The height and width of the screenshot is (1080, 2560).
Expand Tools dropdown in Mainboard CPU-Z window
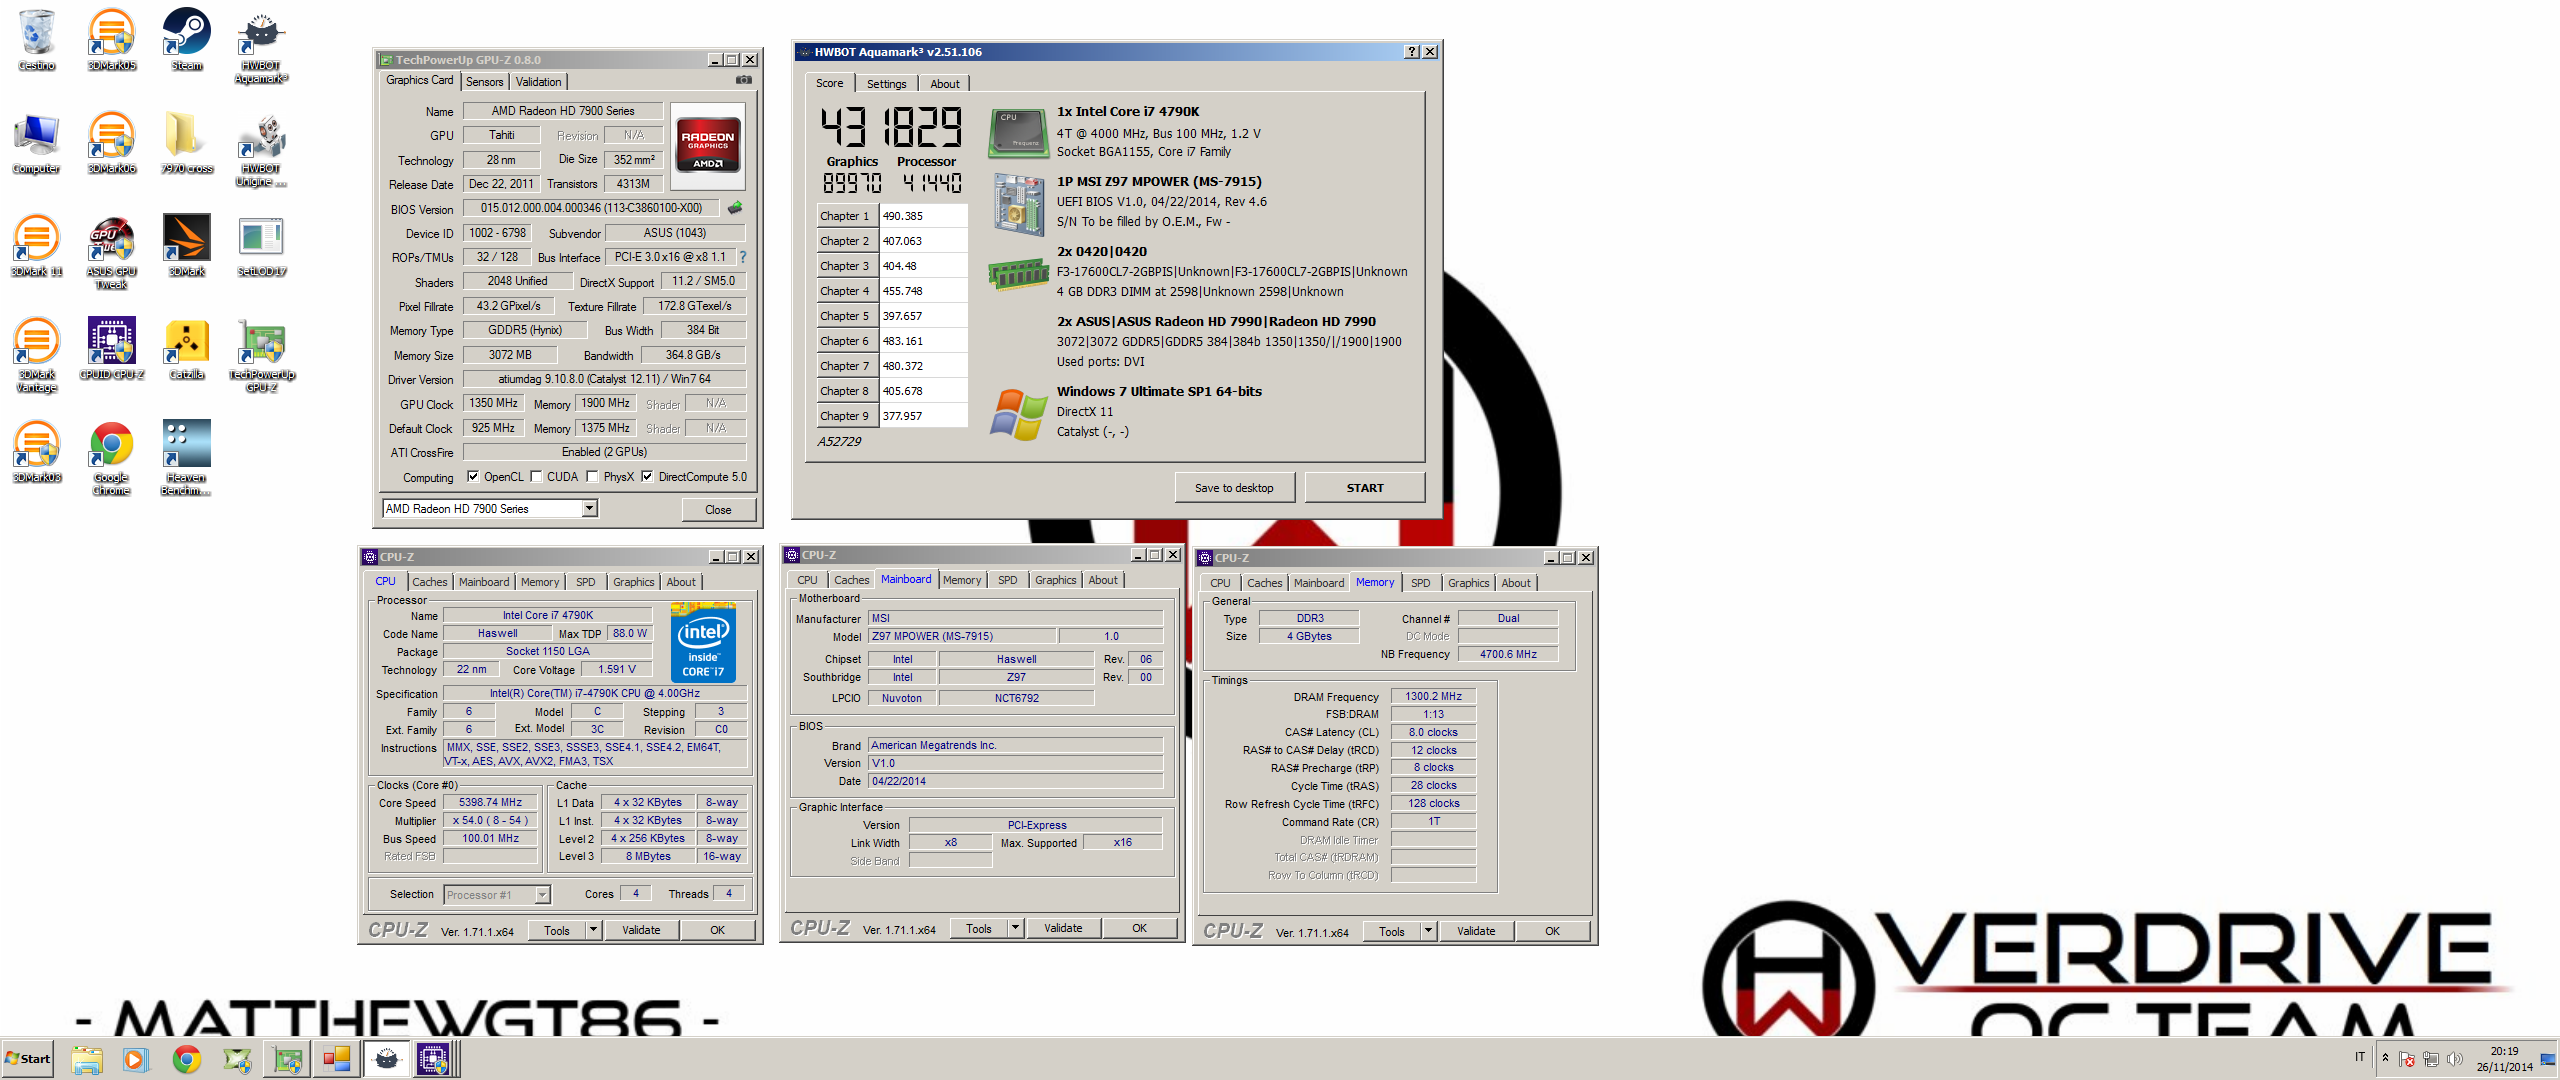click(1015, 928)
